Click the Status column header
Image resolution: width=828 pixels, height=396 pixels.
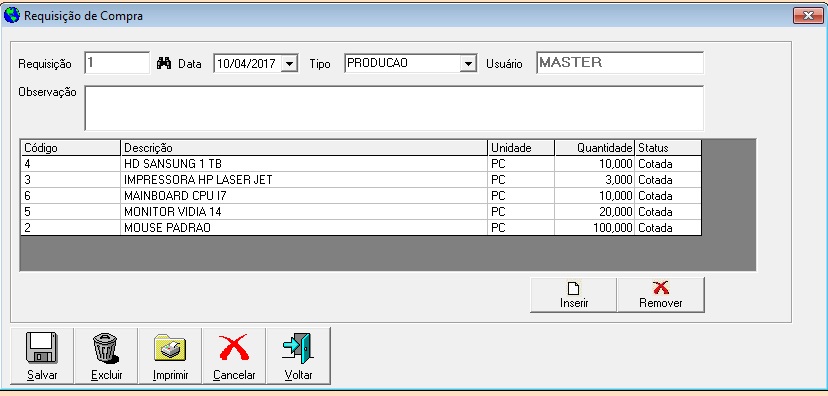(668, 148)
